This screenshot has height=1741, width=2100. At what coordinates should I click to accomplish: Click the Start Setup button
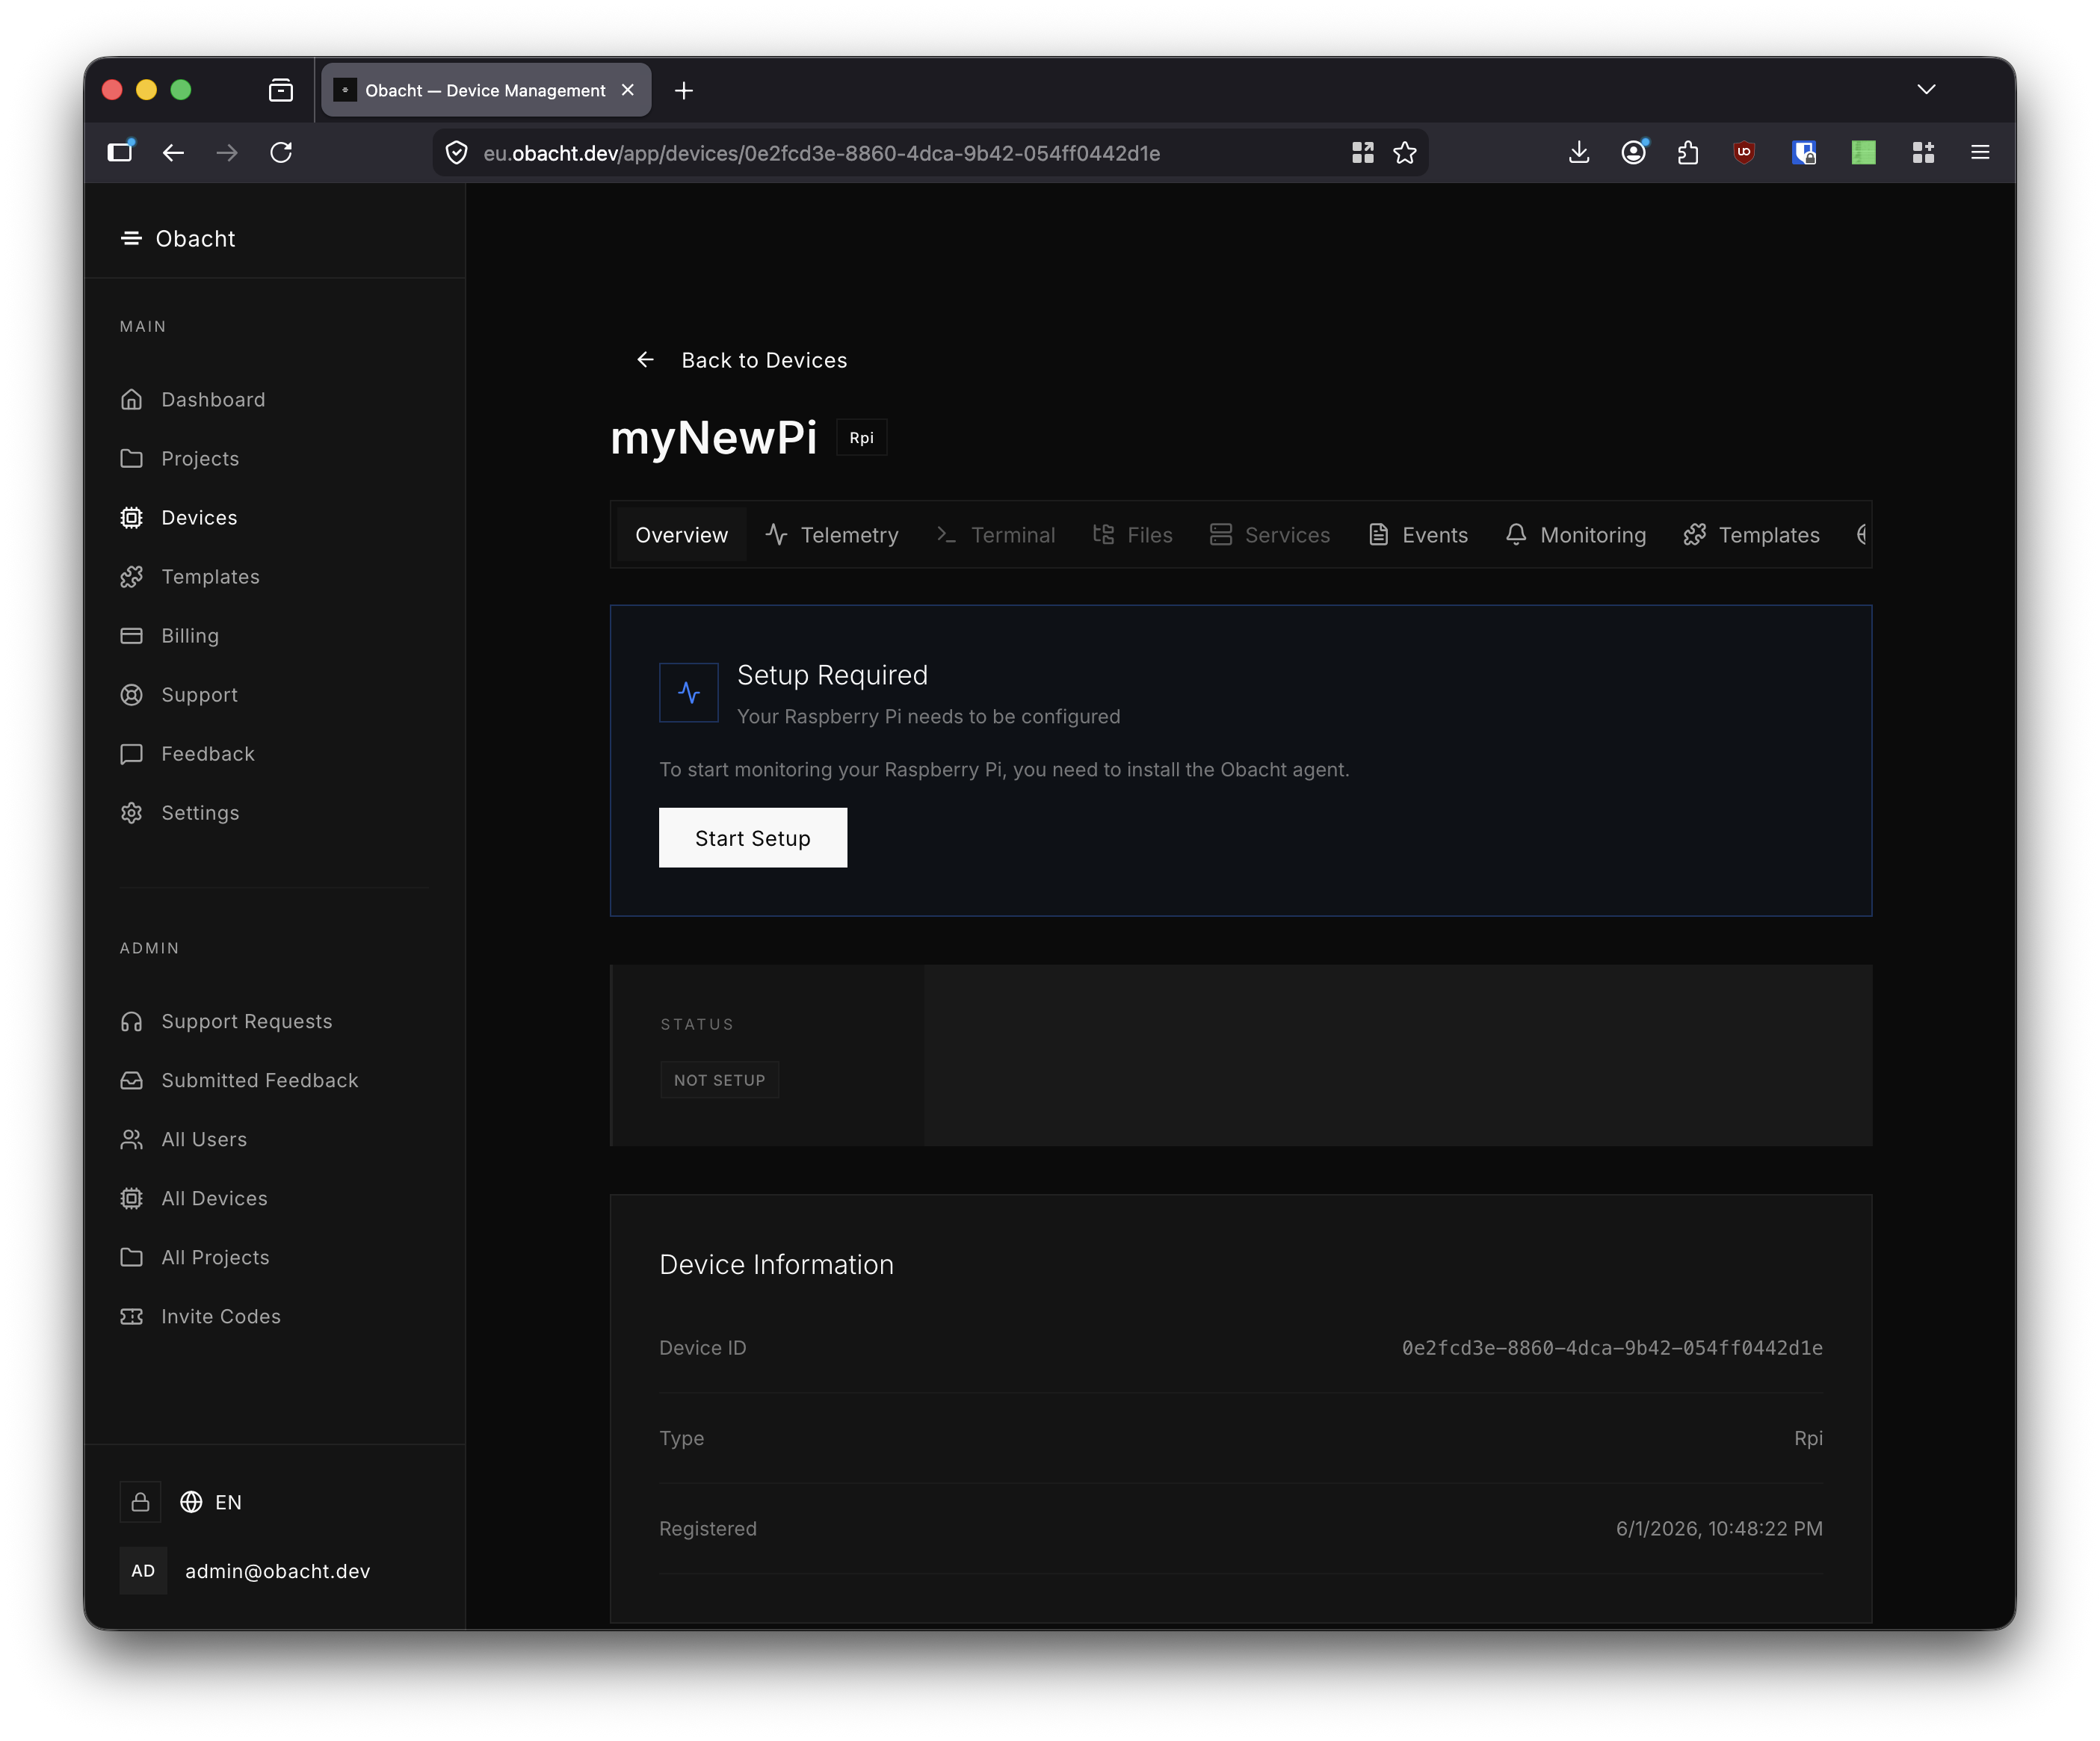click(752, 838)
